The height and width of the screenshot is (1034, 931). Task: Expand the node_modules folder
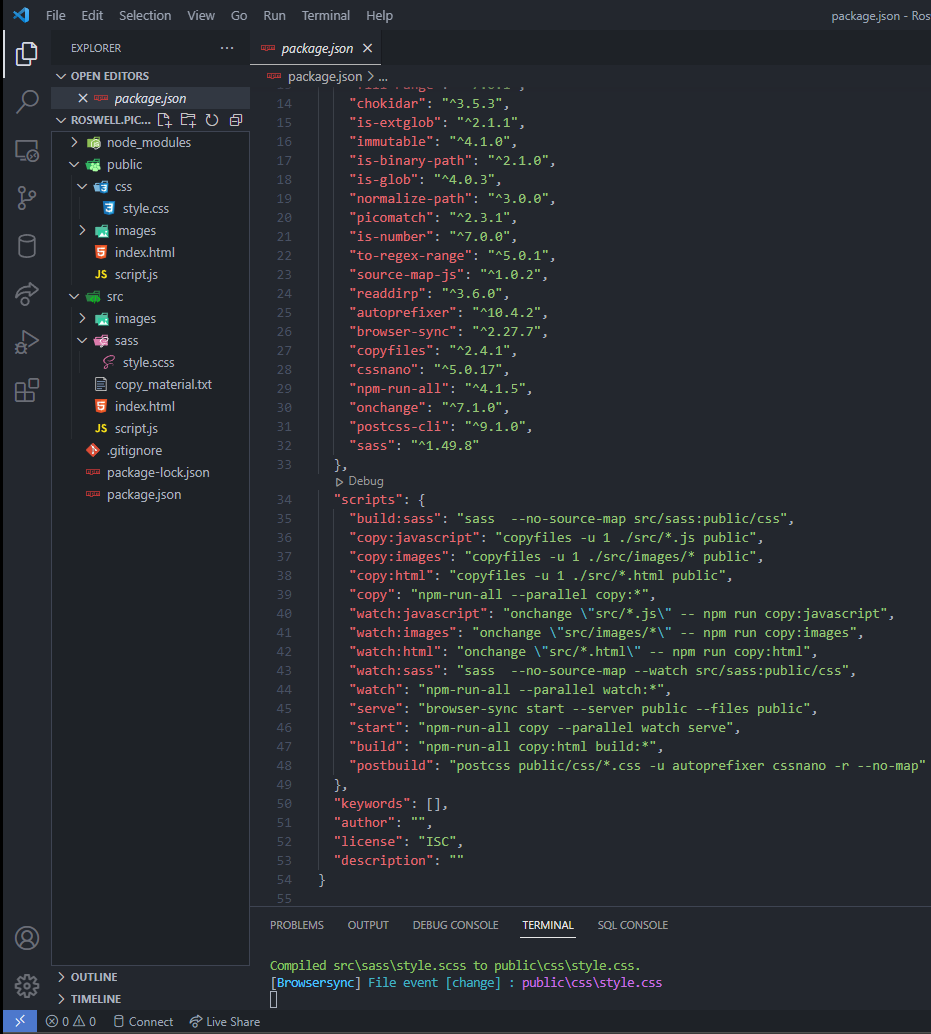[x=148, y=142]
